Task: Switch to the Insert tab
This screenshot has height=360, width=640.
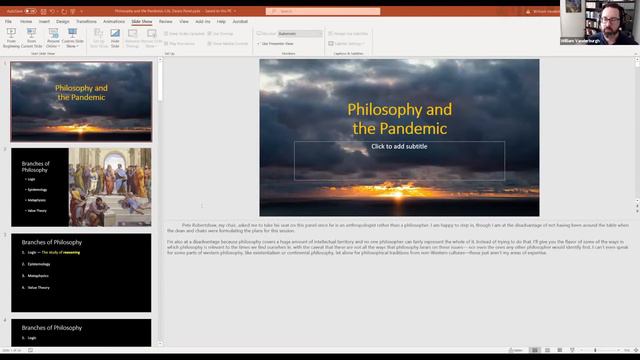Action: (44, 22)
